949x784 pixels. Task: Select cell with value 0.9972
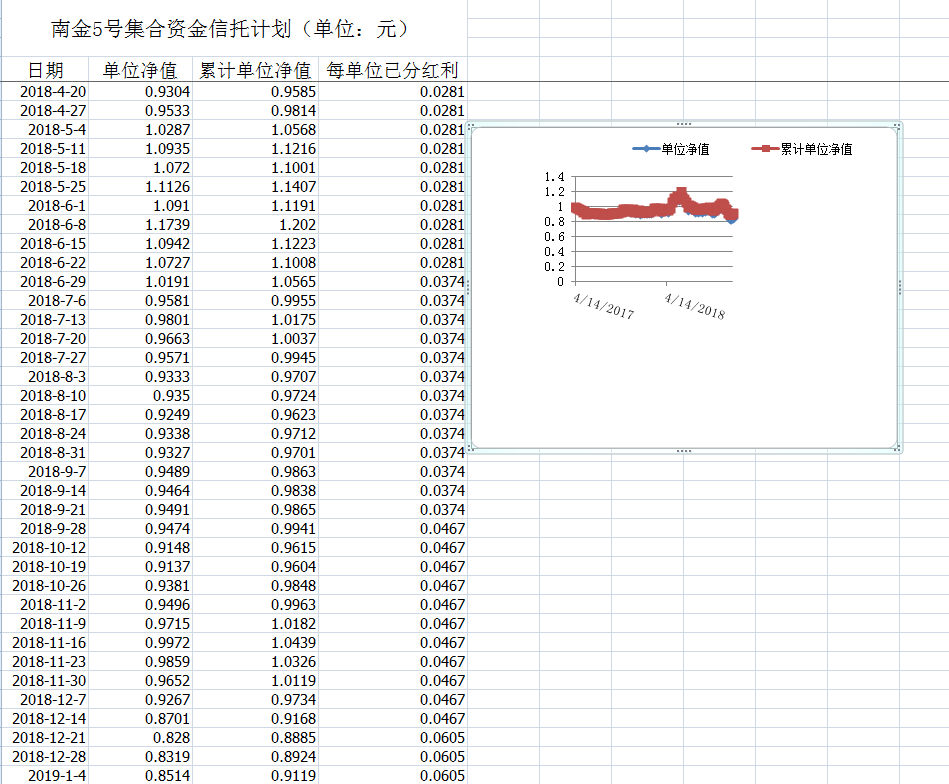pos(140,642)
